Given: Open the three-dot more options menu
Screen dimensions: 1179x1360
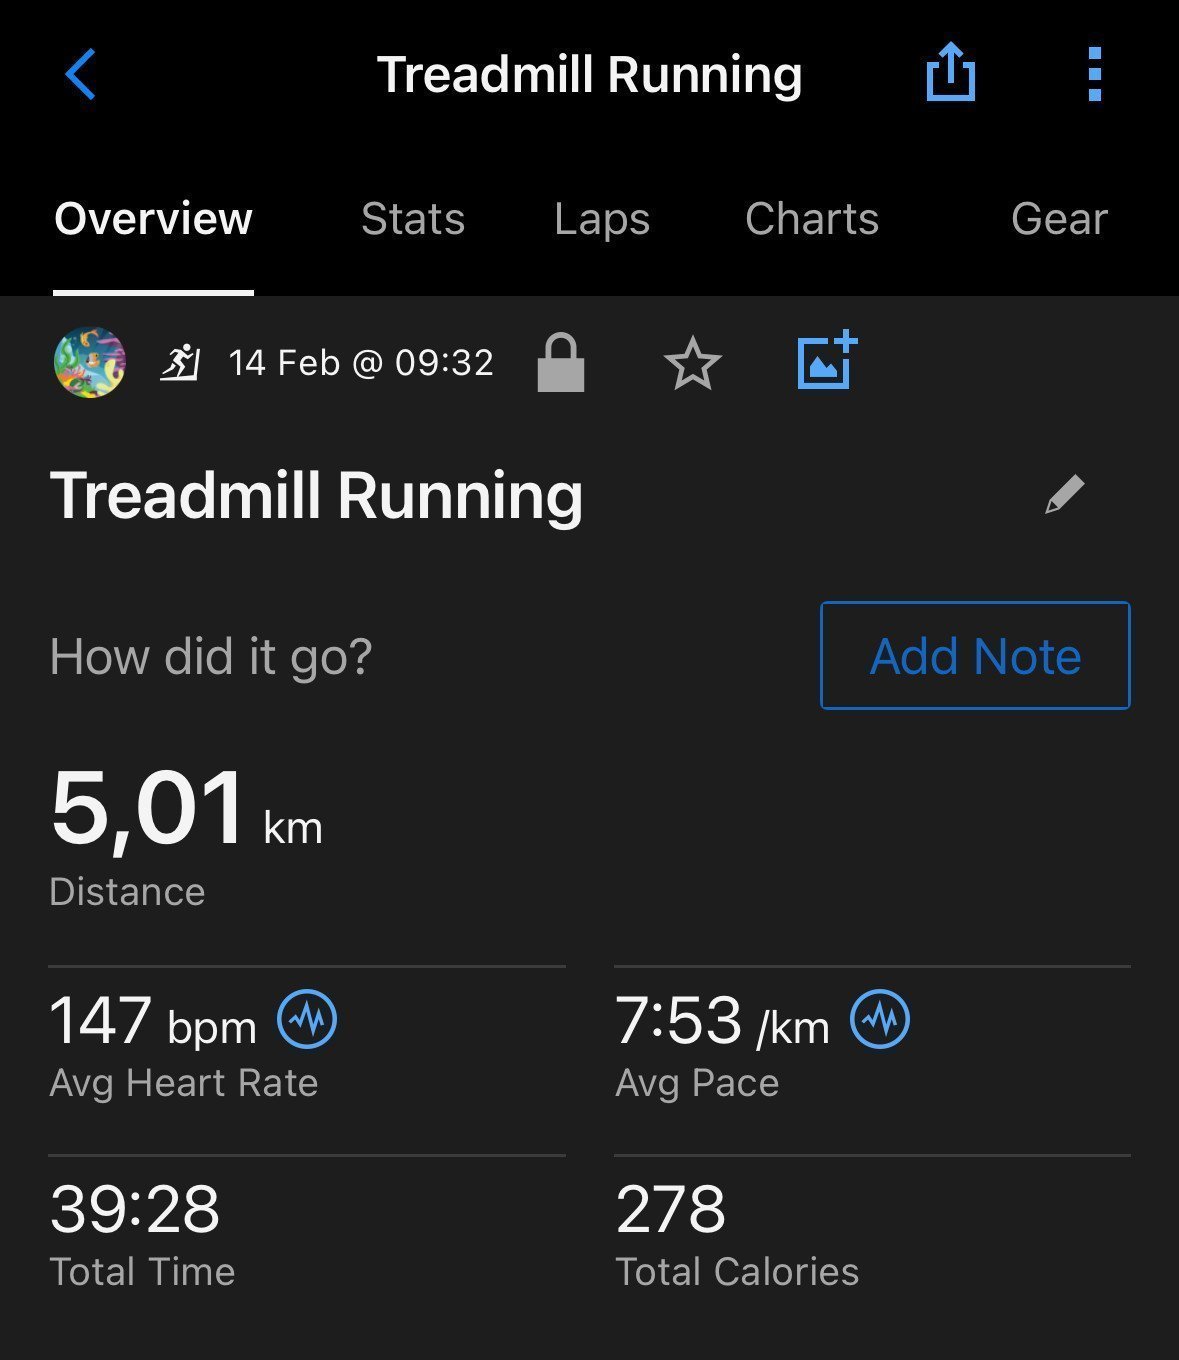Looking at the screenshot, I should pos(1094,74).
